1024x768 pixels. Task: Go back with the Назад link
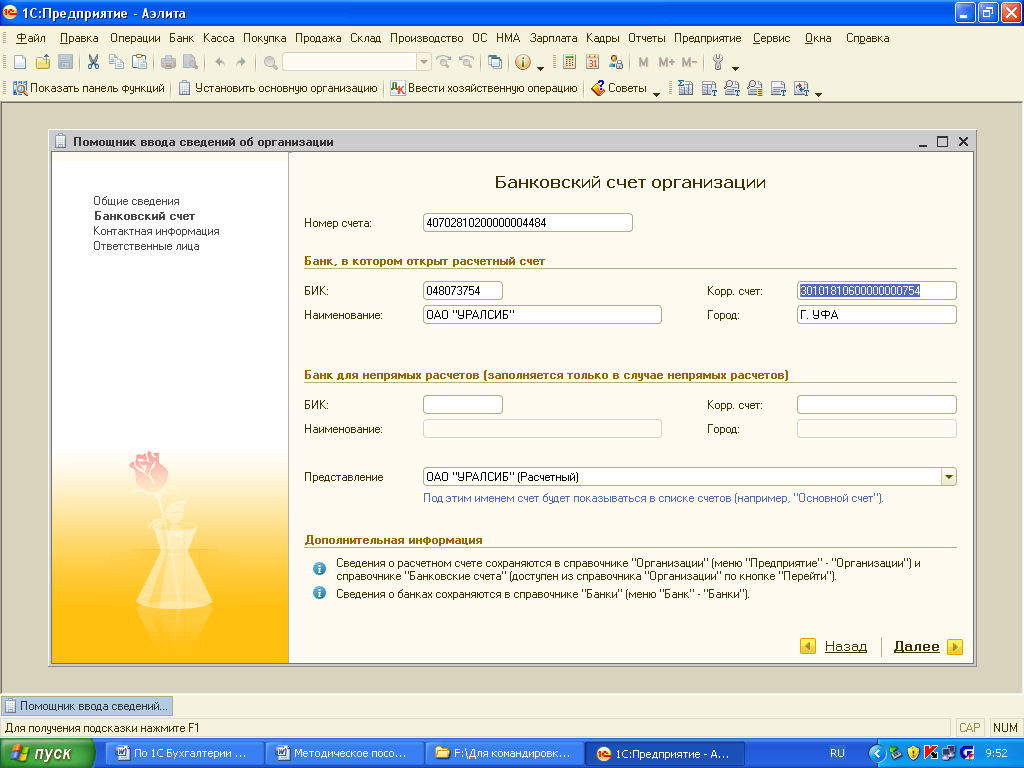pos(846,647)
